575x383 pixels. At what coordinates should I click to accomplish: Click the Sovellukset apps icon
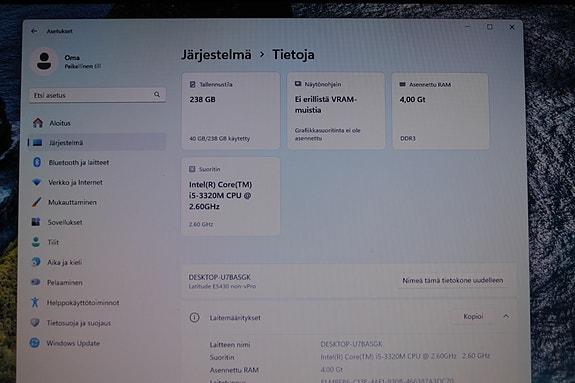(36, 222)
